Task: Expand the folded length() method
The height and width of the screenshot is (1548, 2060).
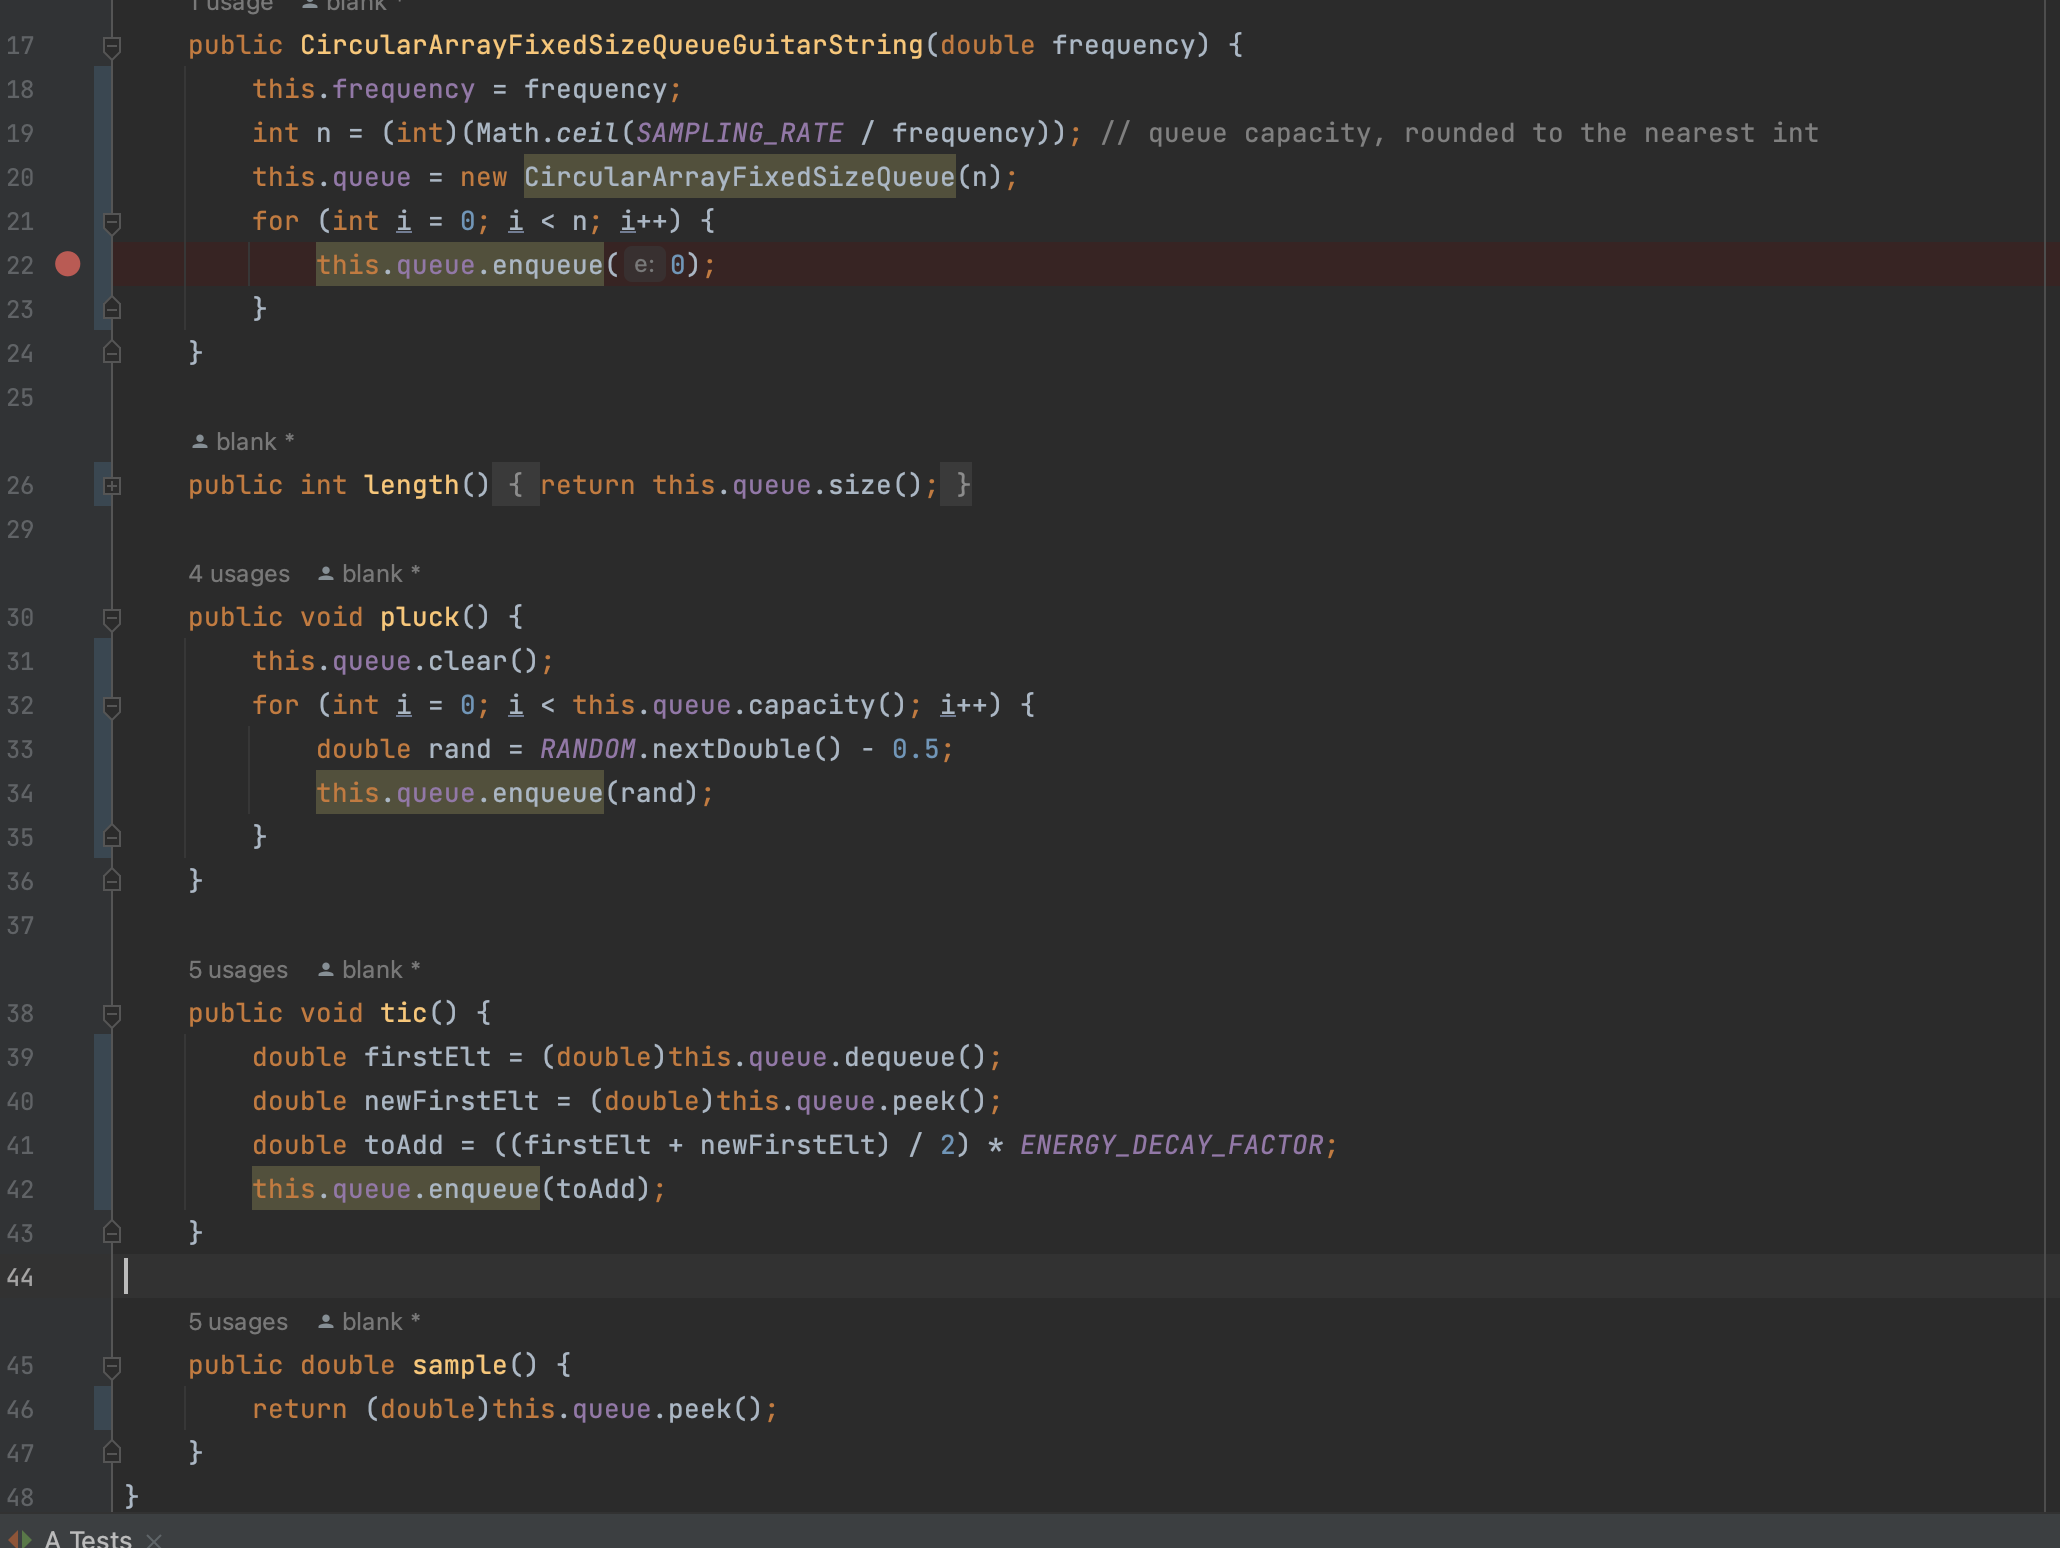Action: tap(112, 486)
